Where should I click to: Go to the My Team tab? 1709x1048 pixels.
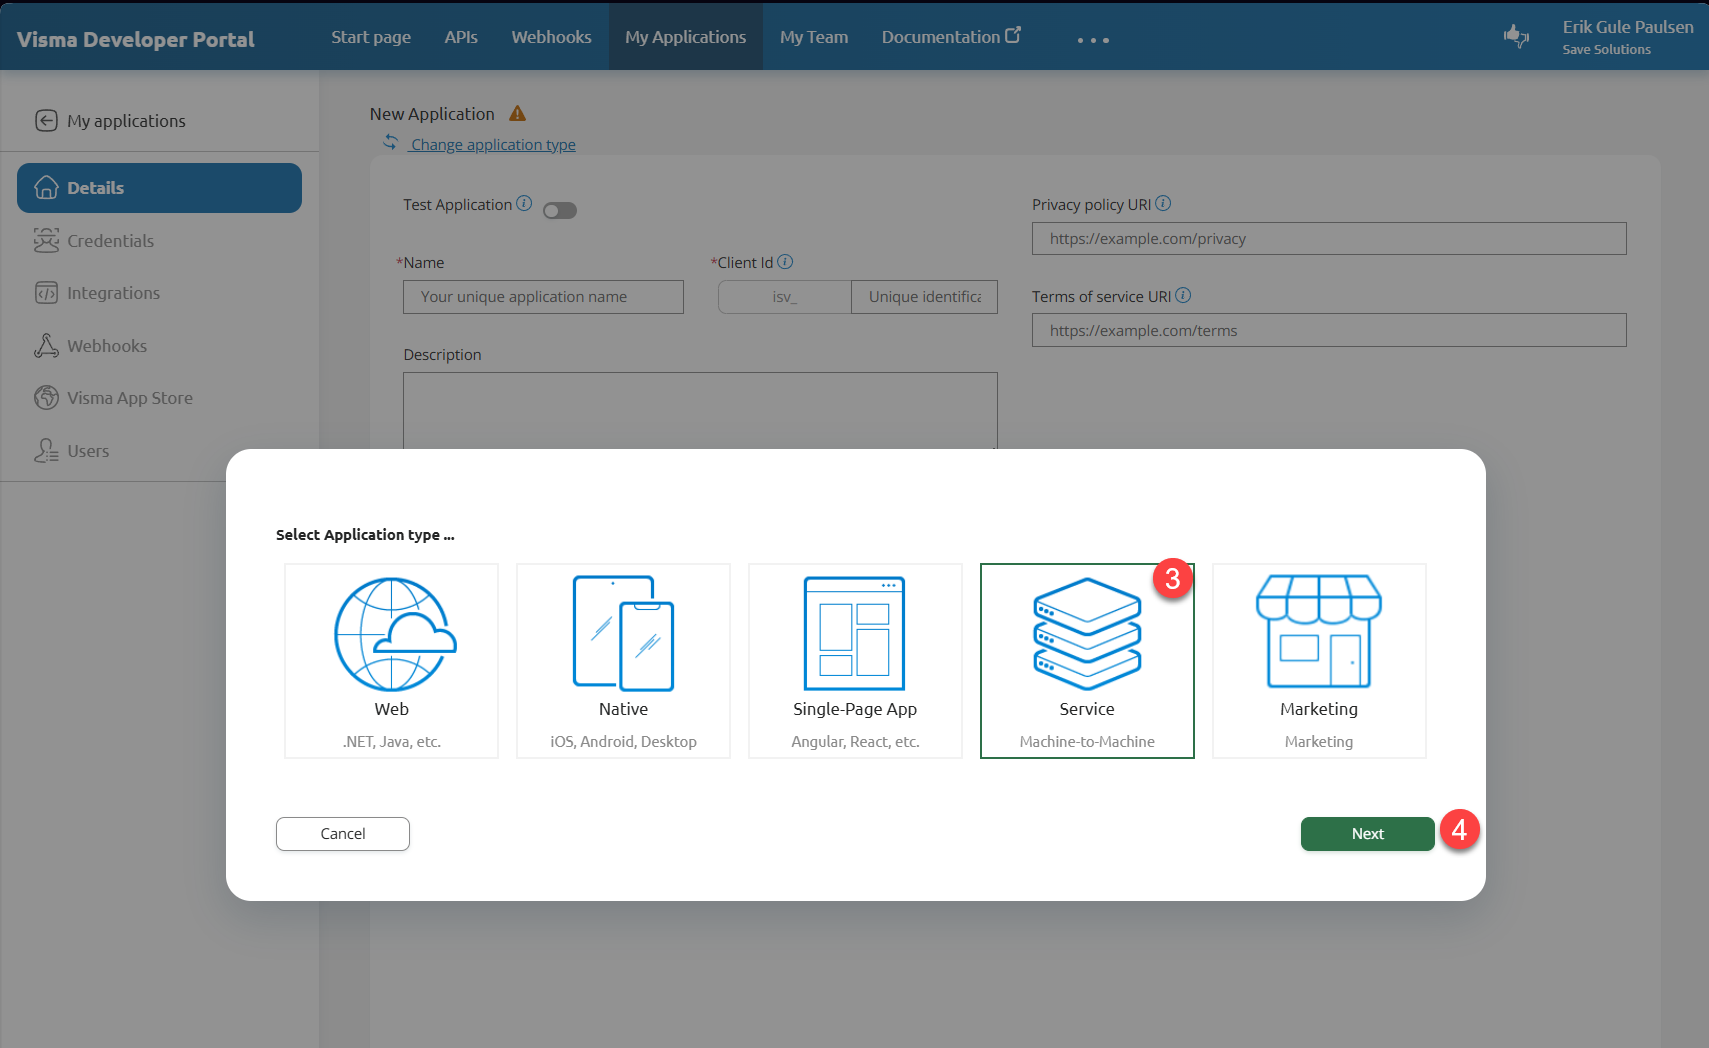(813, 37)
